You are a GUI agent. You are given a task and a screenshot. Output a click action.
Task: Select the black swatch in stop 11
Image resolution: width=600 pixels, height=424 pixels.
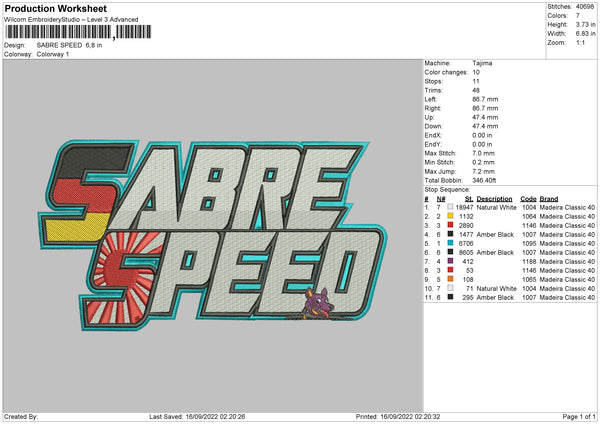[x=451, y=298]
